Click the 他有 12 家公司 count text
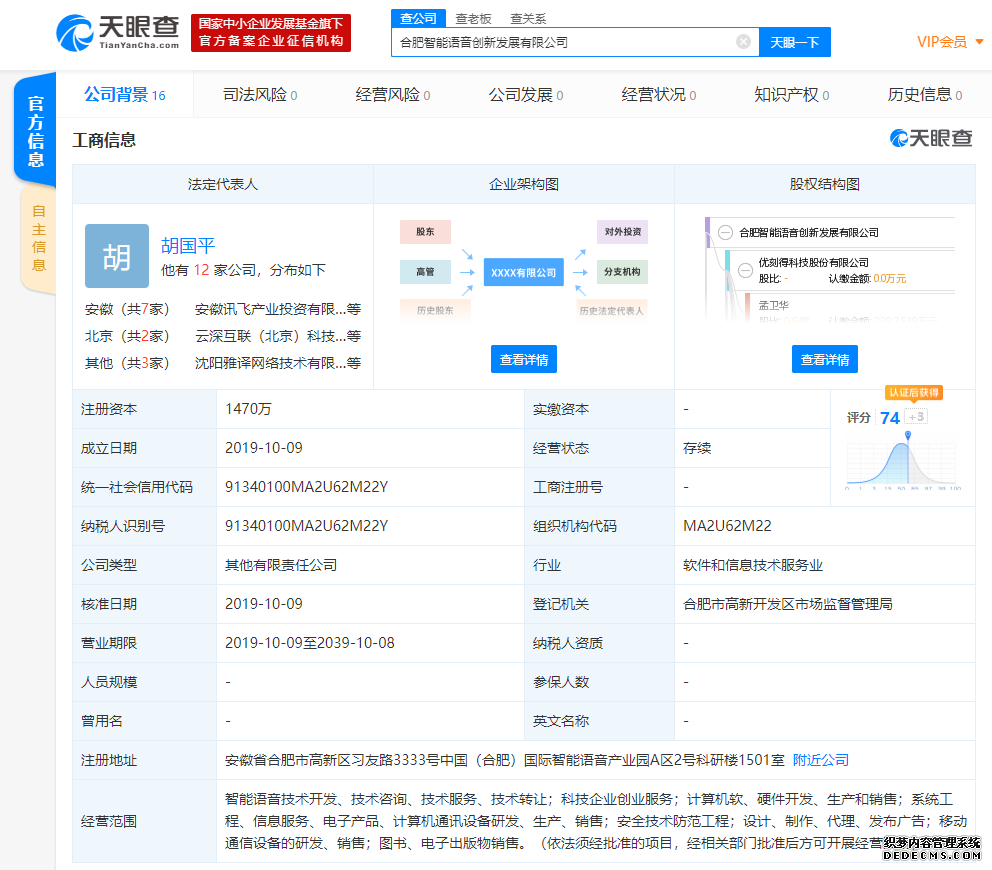The width and height of the screenshot is (992, 870). 243,270
